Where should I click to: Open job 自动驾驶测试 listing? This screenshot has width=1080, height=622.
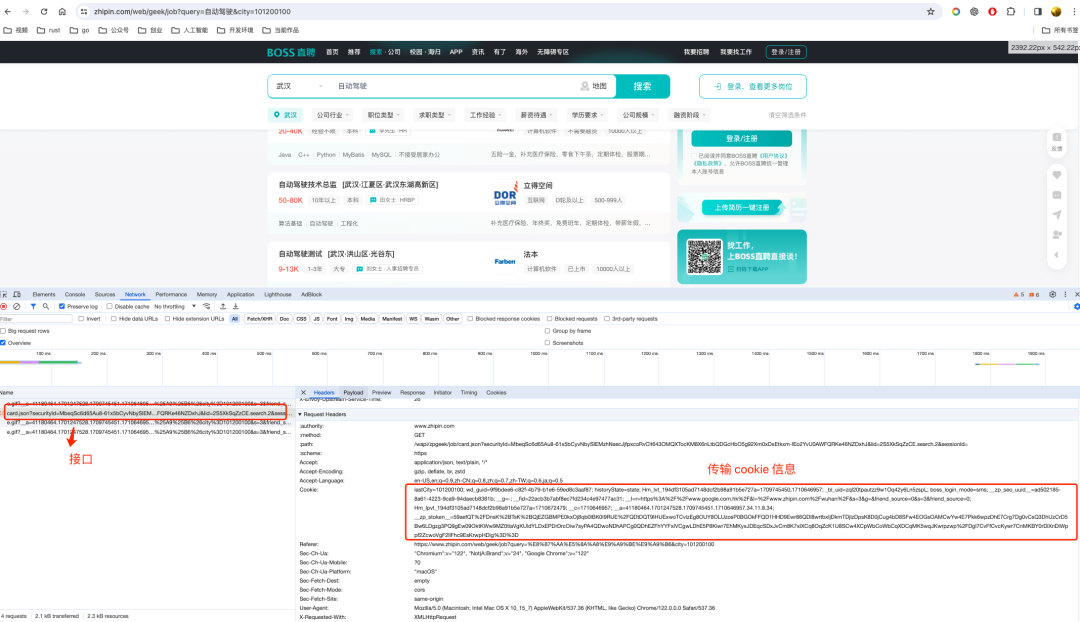(336, 254)
